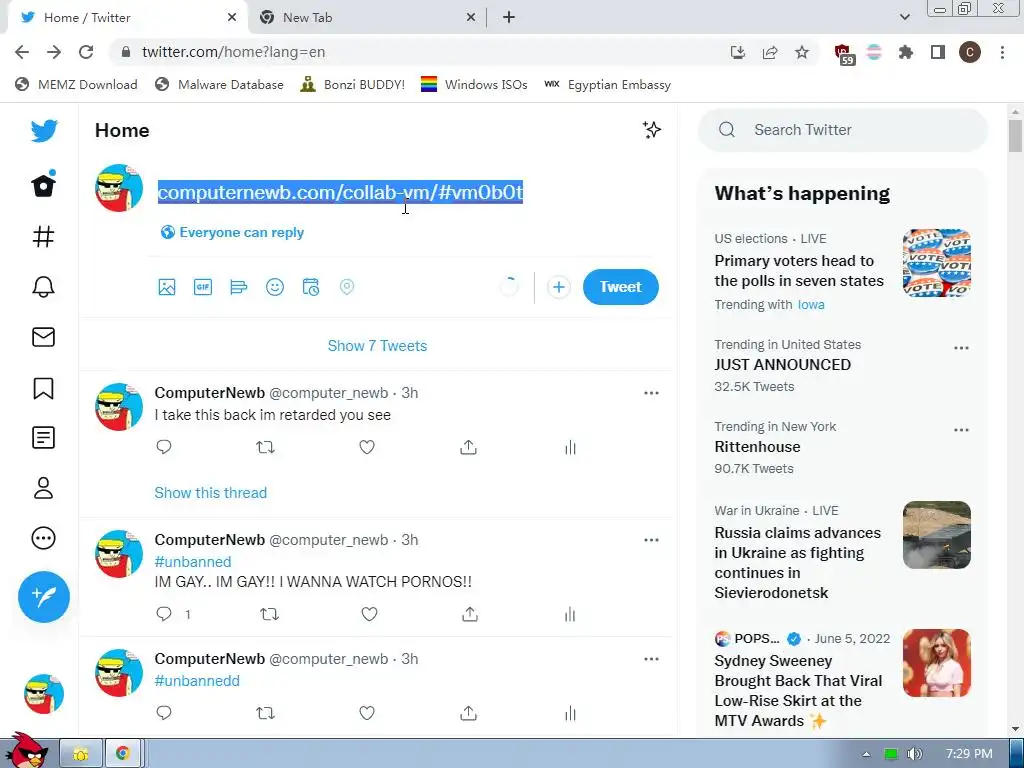Screen dimensions: 1024x768
Task: Add a poll in the composer
Action: (239, 287)
